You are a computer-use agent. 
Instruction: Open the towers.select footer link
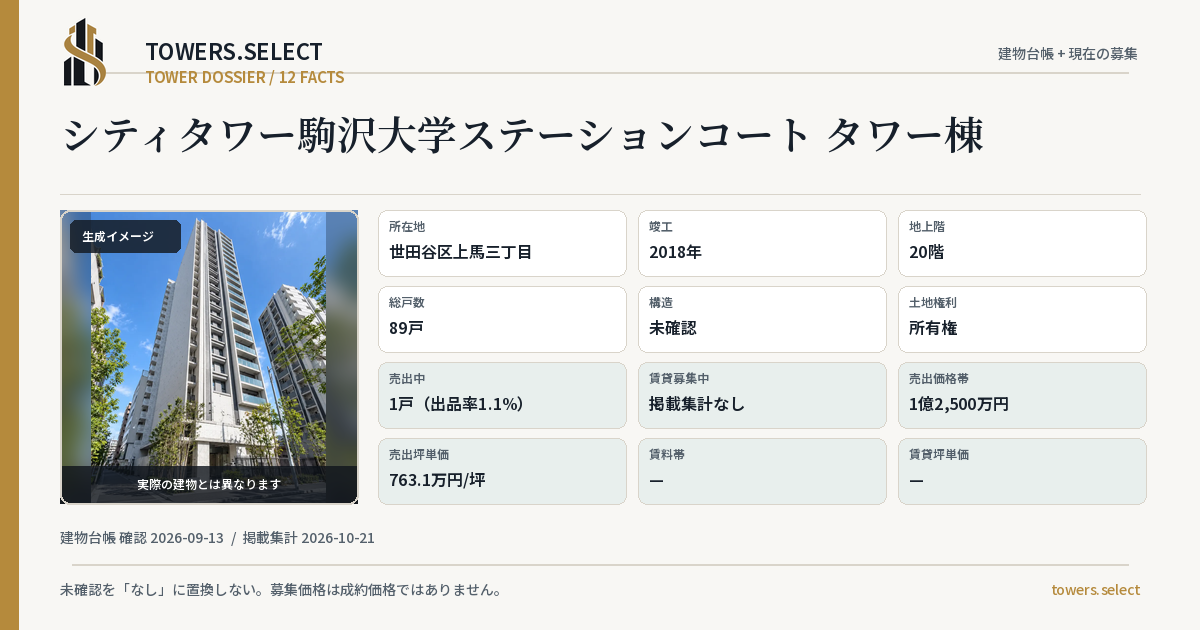pos(1095,590)
